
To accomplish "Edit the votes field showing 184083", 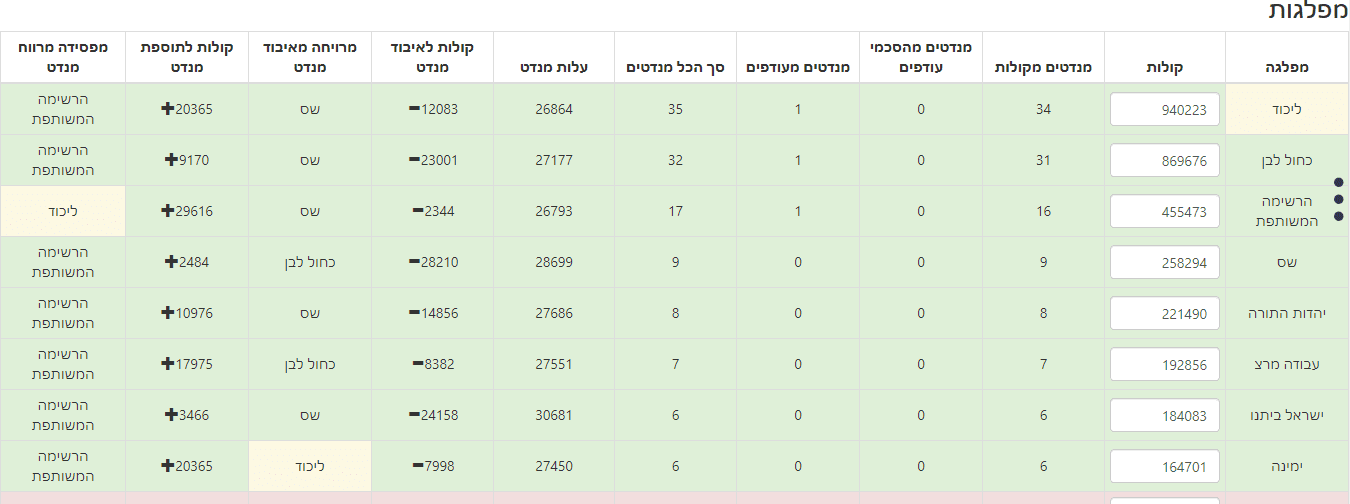I will click(x=1165, y=415).
